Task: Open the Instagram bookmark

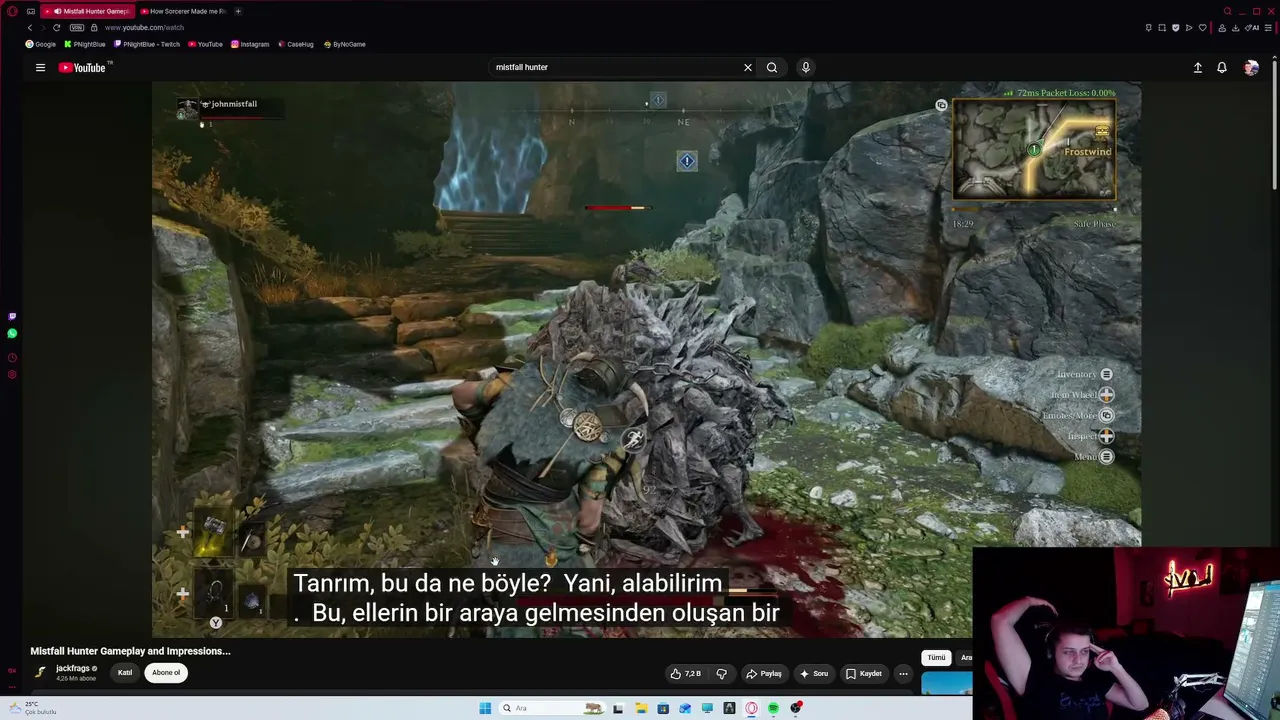Action: coord(250,44)
